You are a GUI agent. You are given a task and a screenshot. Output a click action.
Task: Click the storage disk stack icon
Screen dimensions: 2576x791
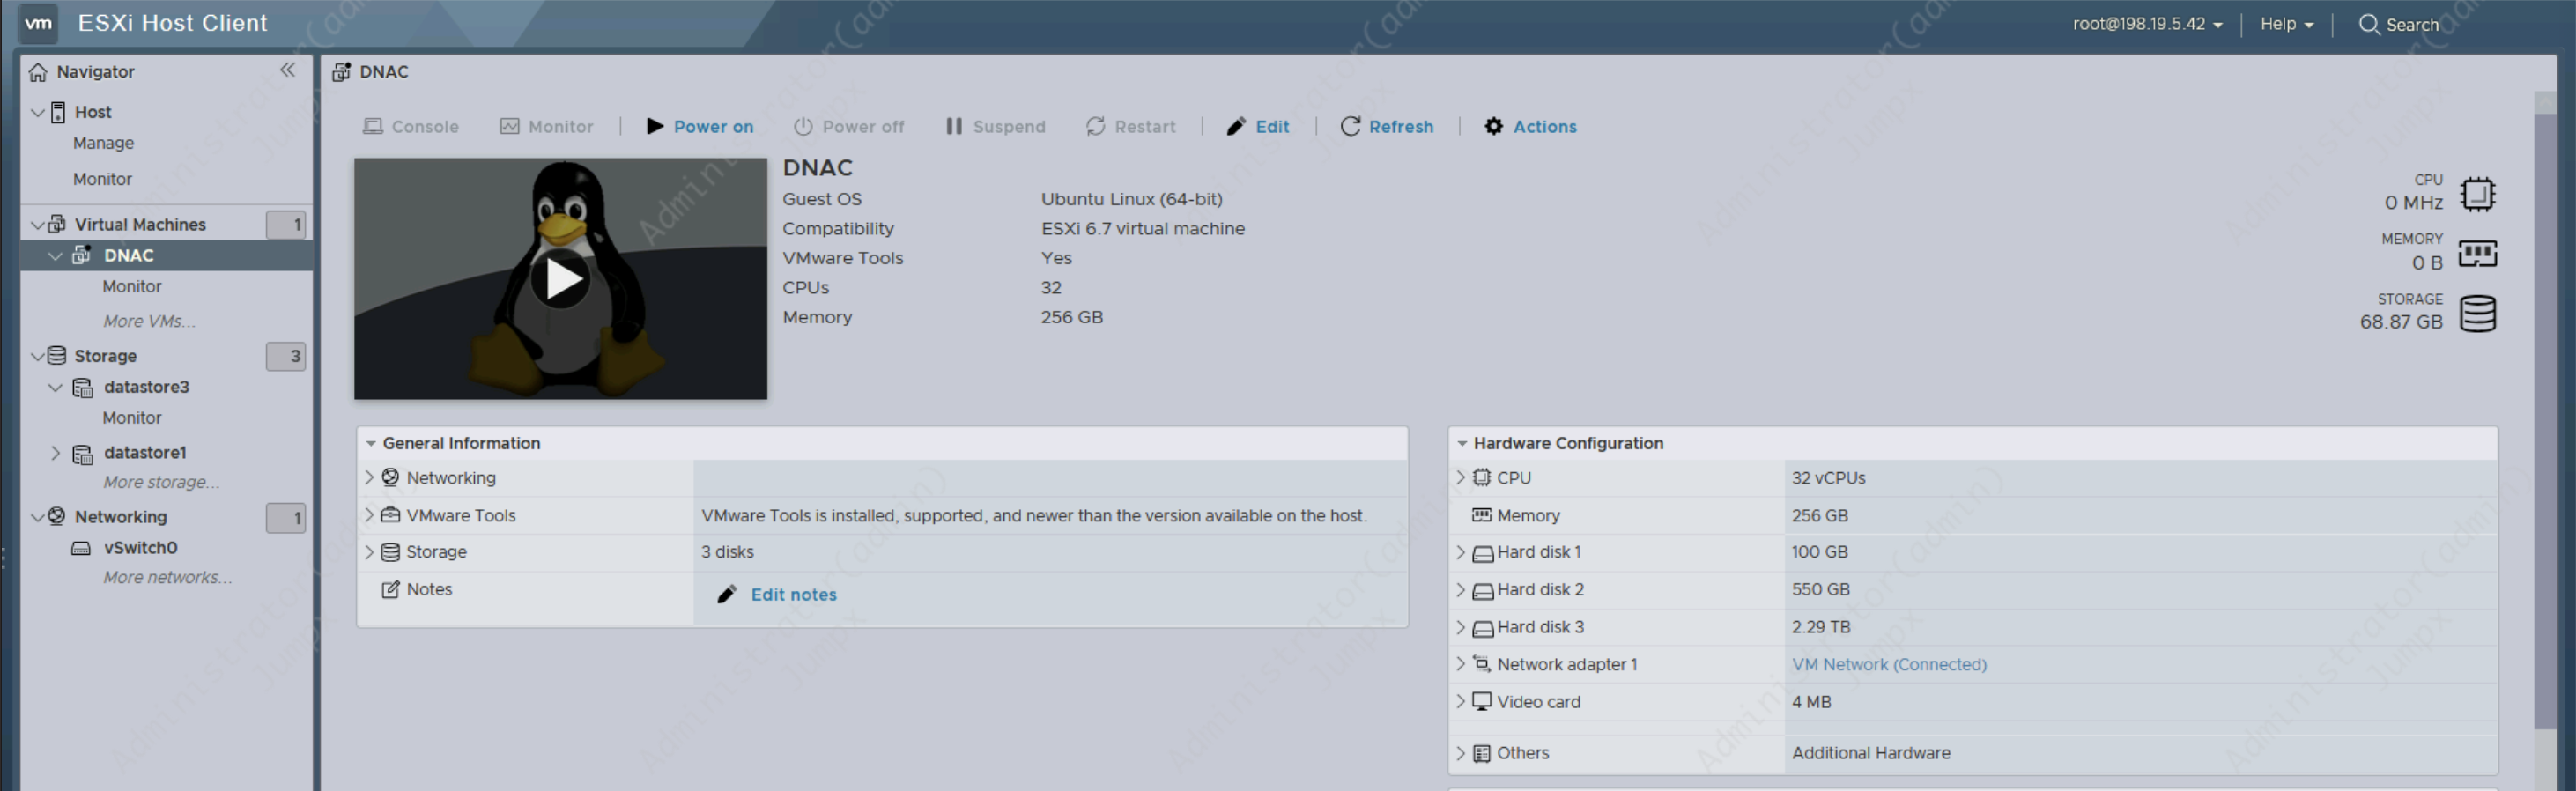click(2477, 314)
